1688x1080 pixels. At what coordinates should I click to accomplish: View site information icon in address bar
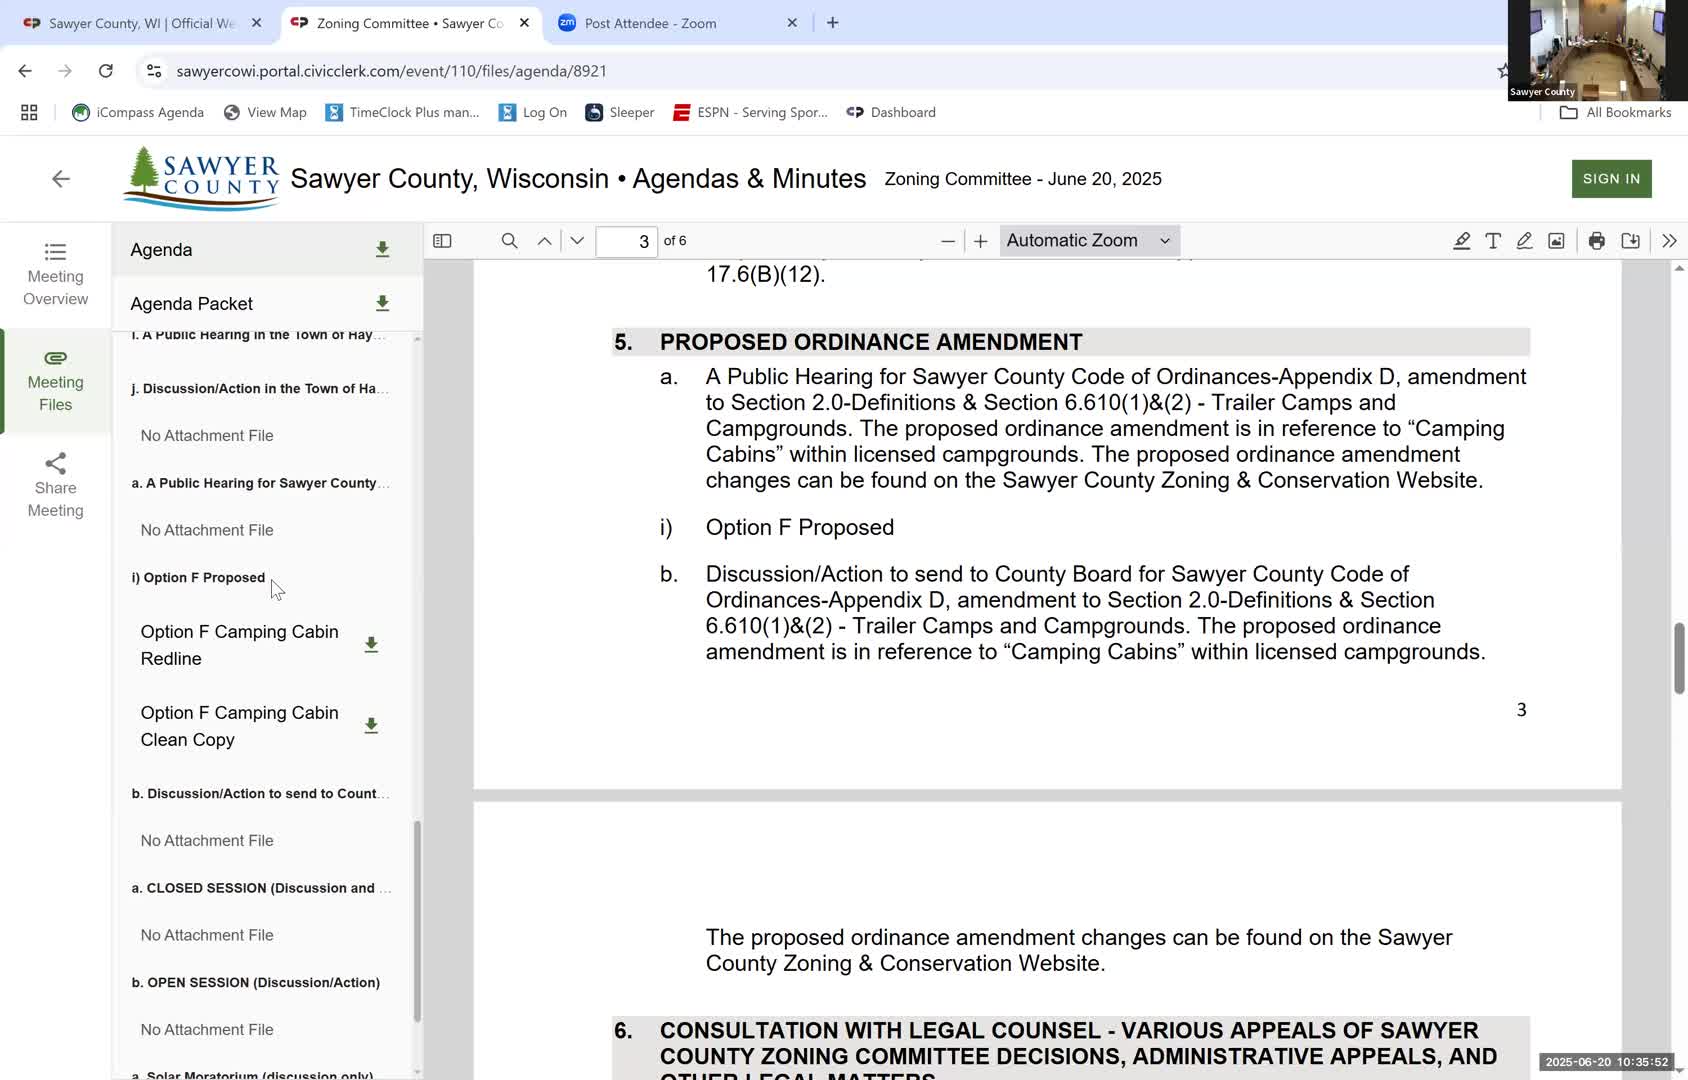tap(153, 71)
